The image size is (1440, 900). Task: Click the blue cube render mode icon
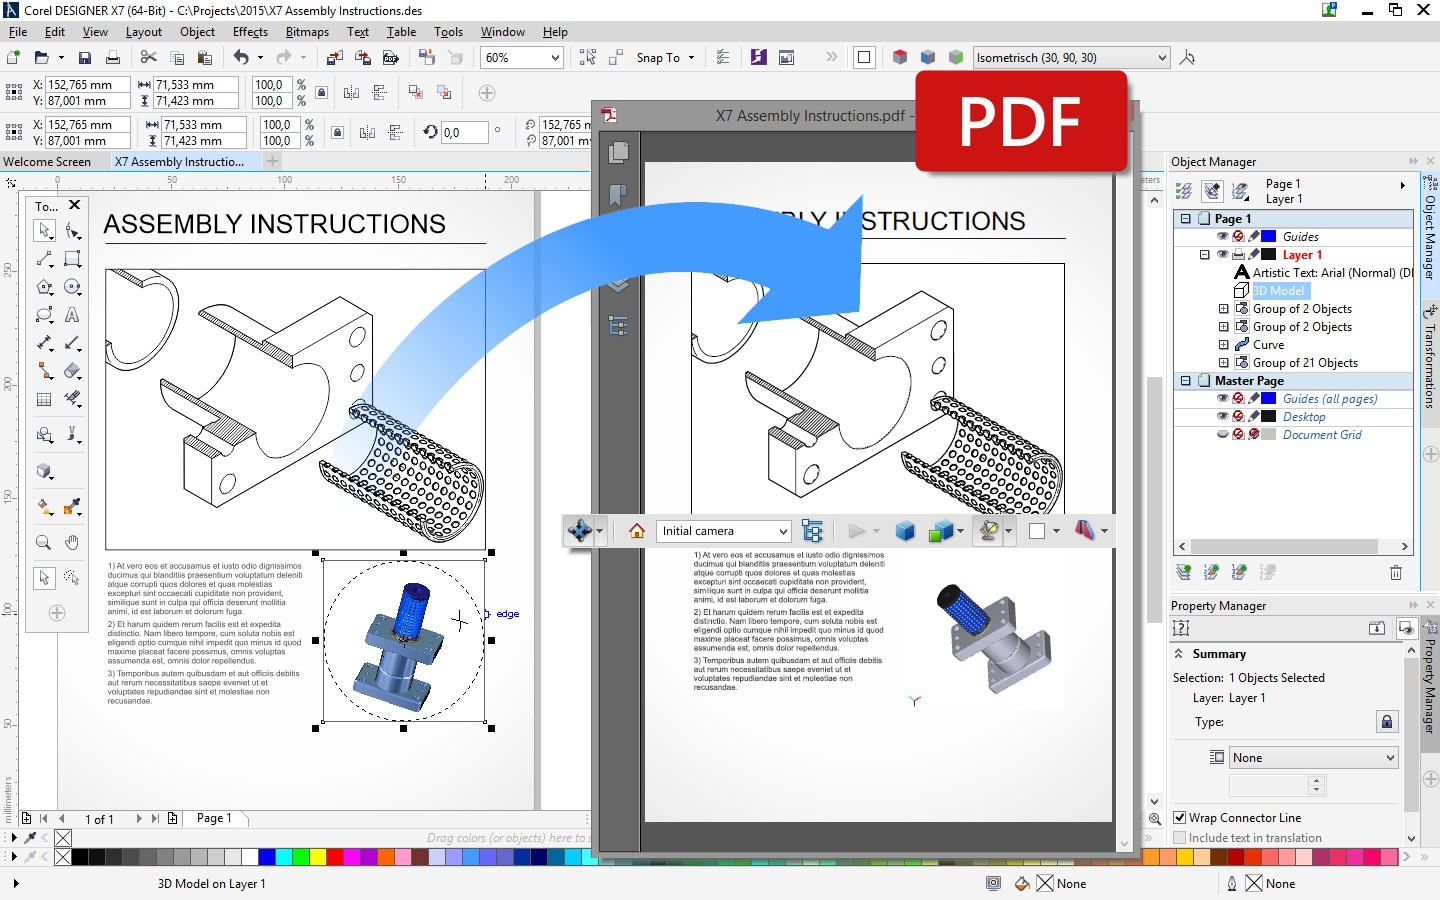pyautogui.click(x=905, y=531)
